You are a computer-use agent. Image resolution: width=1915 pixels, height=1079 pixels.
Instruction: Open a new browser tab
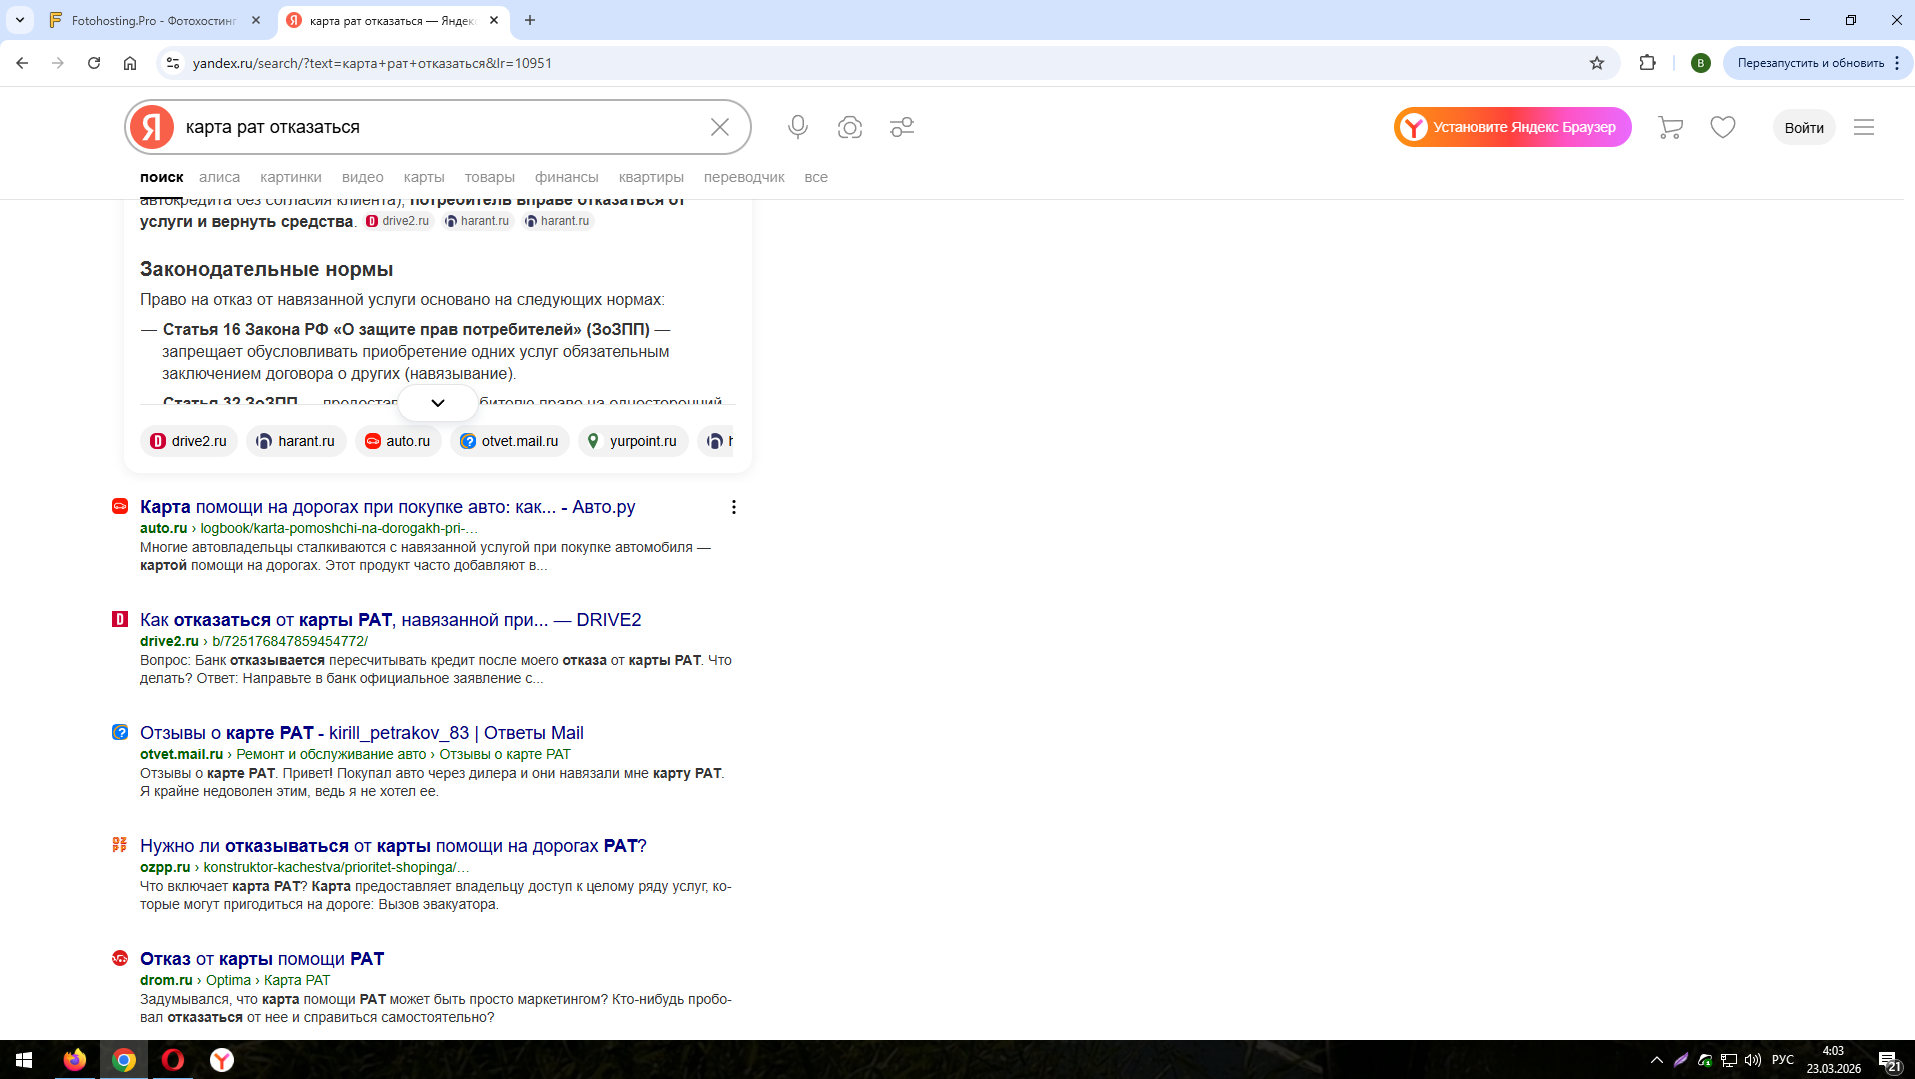(x=530, y=20)
